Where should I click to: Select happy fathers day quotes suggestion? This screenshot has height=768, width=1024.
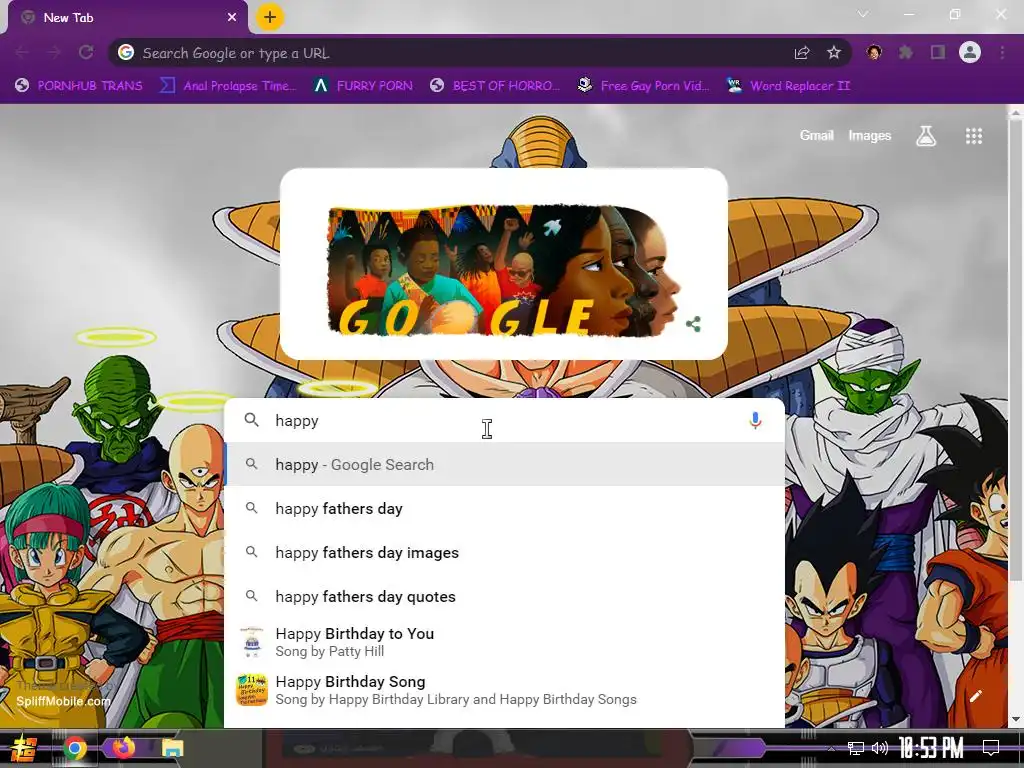point(504,596)
